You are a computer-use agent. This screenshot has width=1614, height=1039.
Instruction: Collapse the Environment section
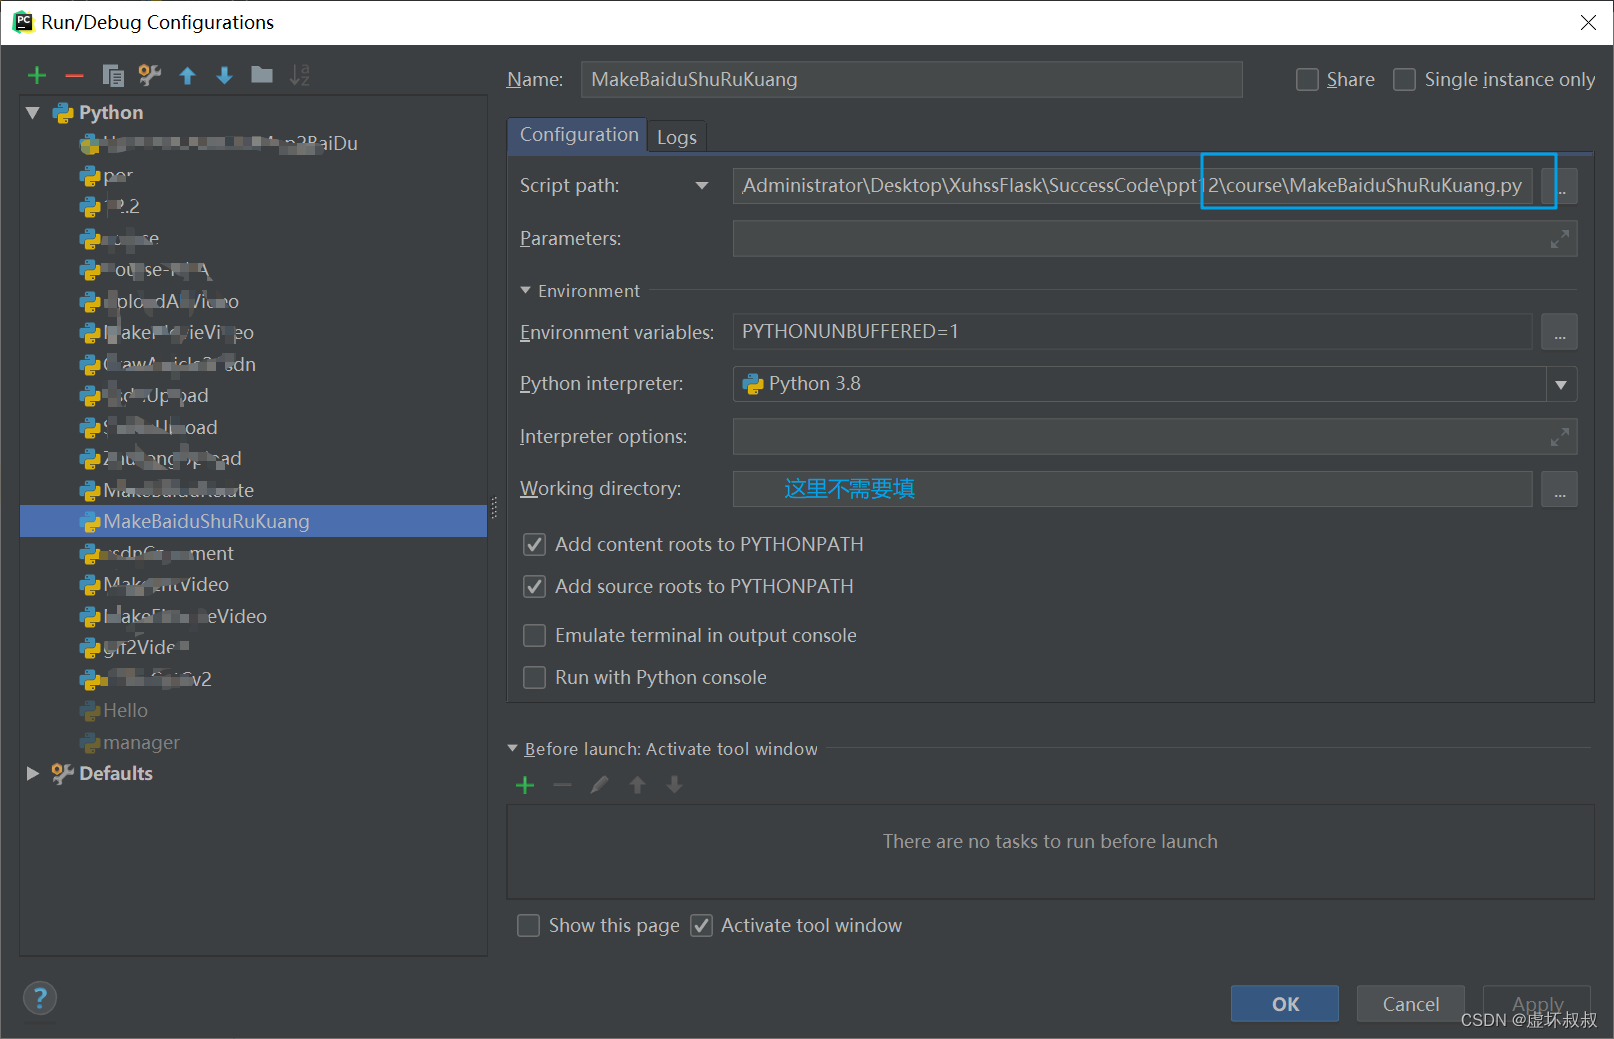525,290
